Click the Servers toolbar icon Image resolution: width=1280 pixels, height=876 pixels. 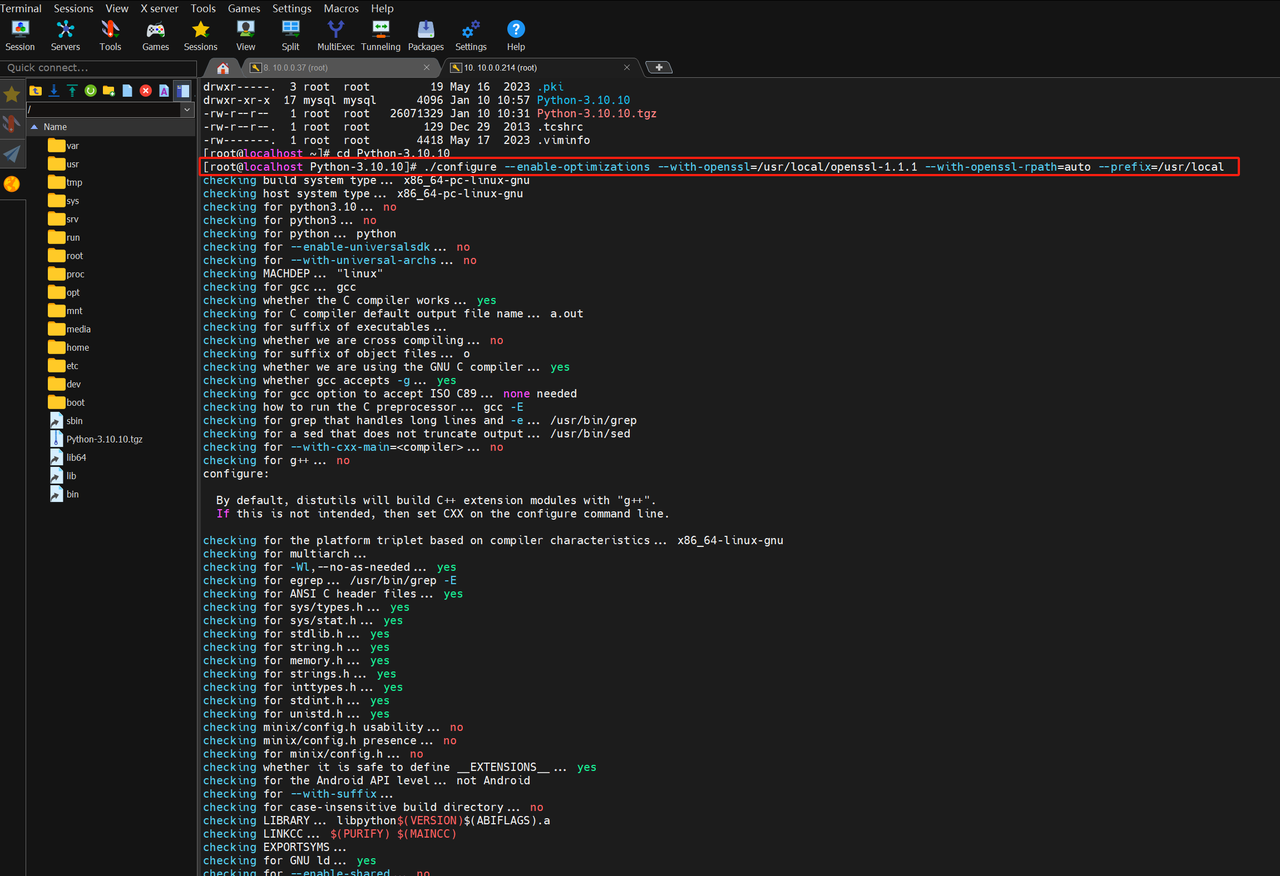pyautogui.click(x=65, y=35)
